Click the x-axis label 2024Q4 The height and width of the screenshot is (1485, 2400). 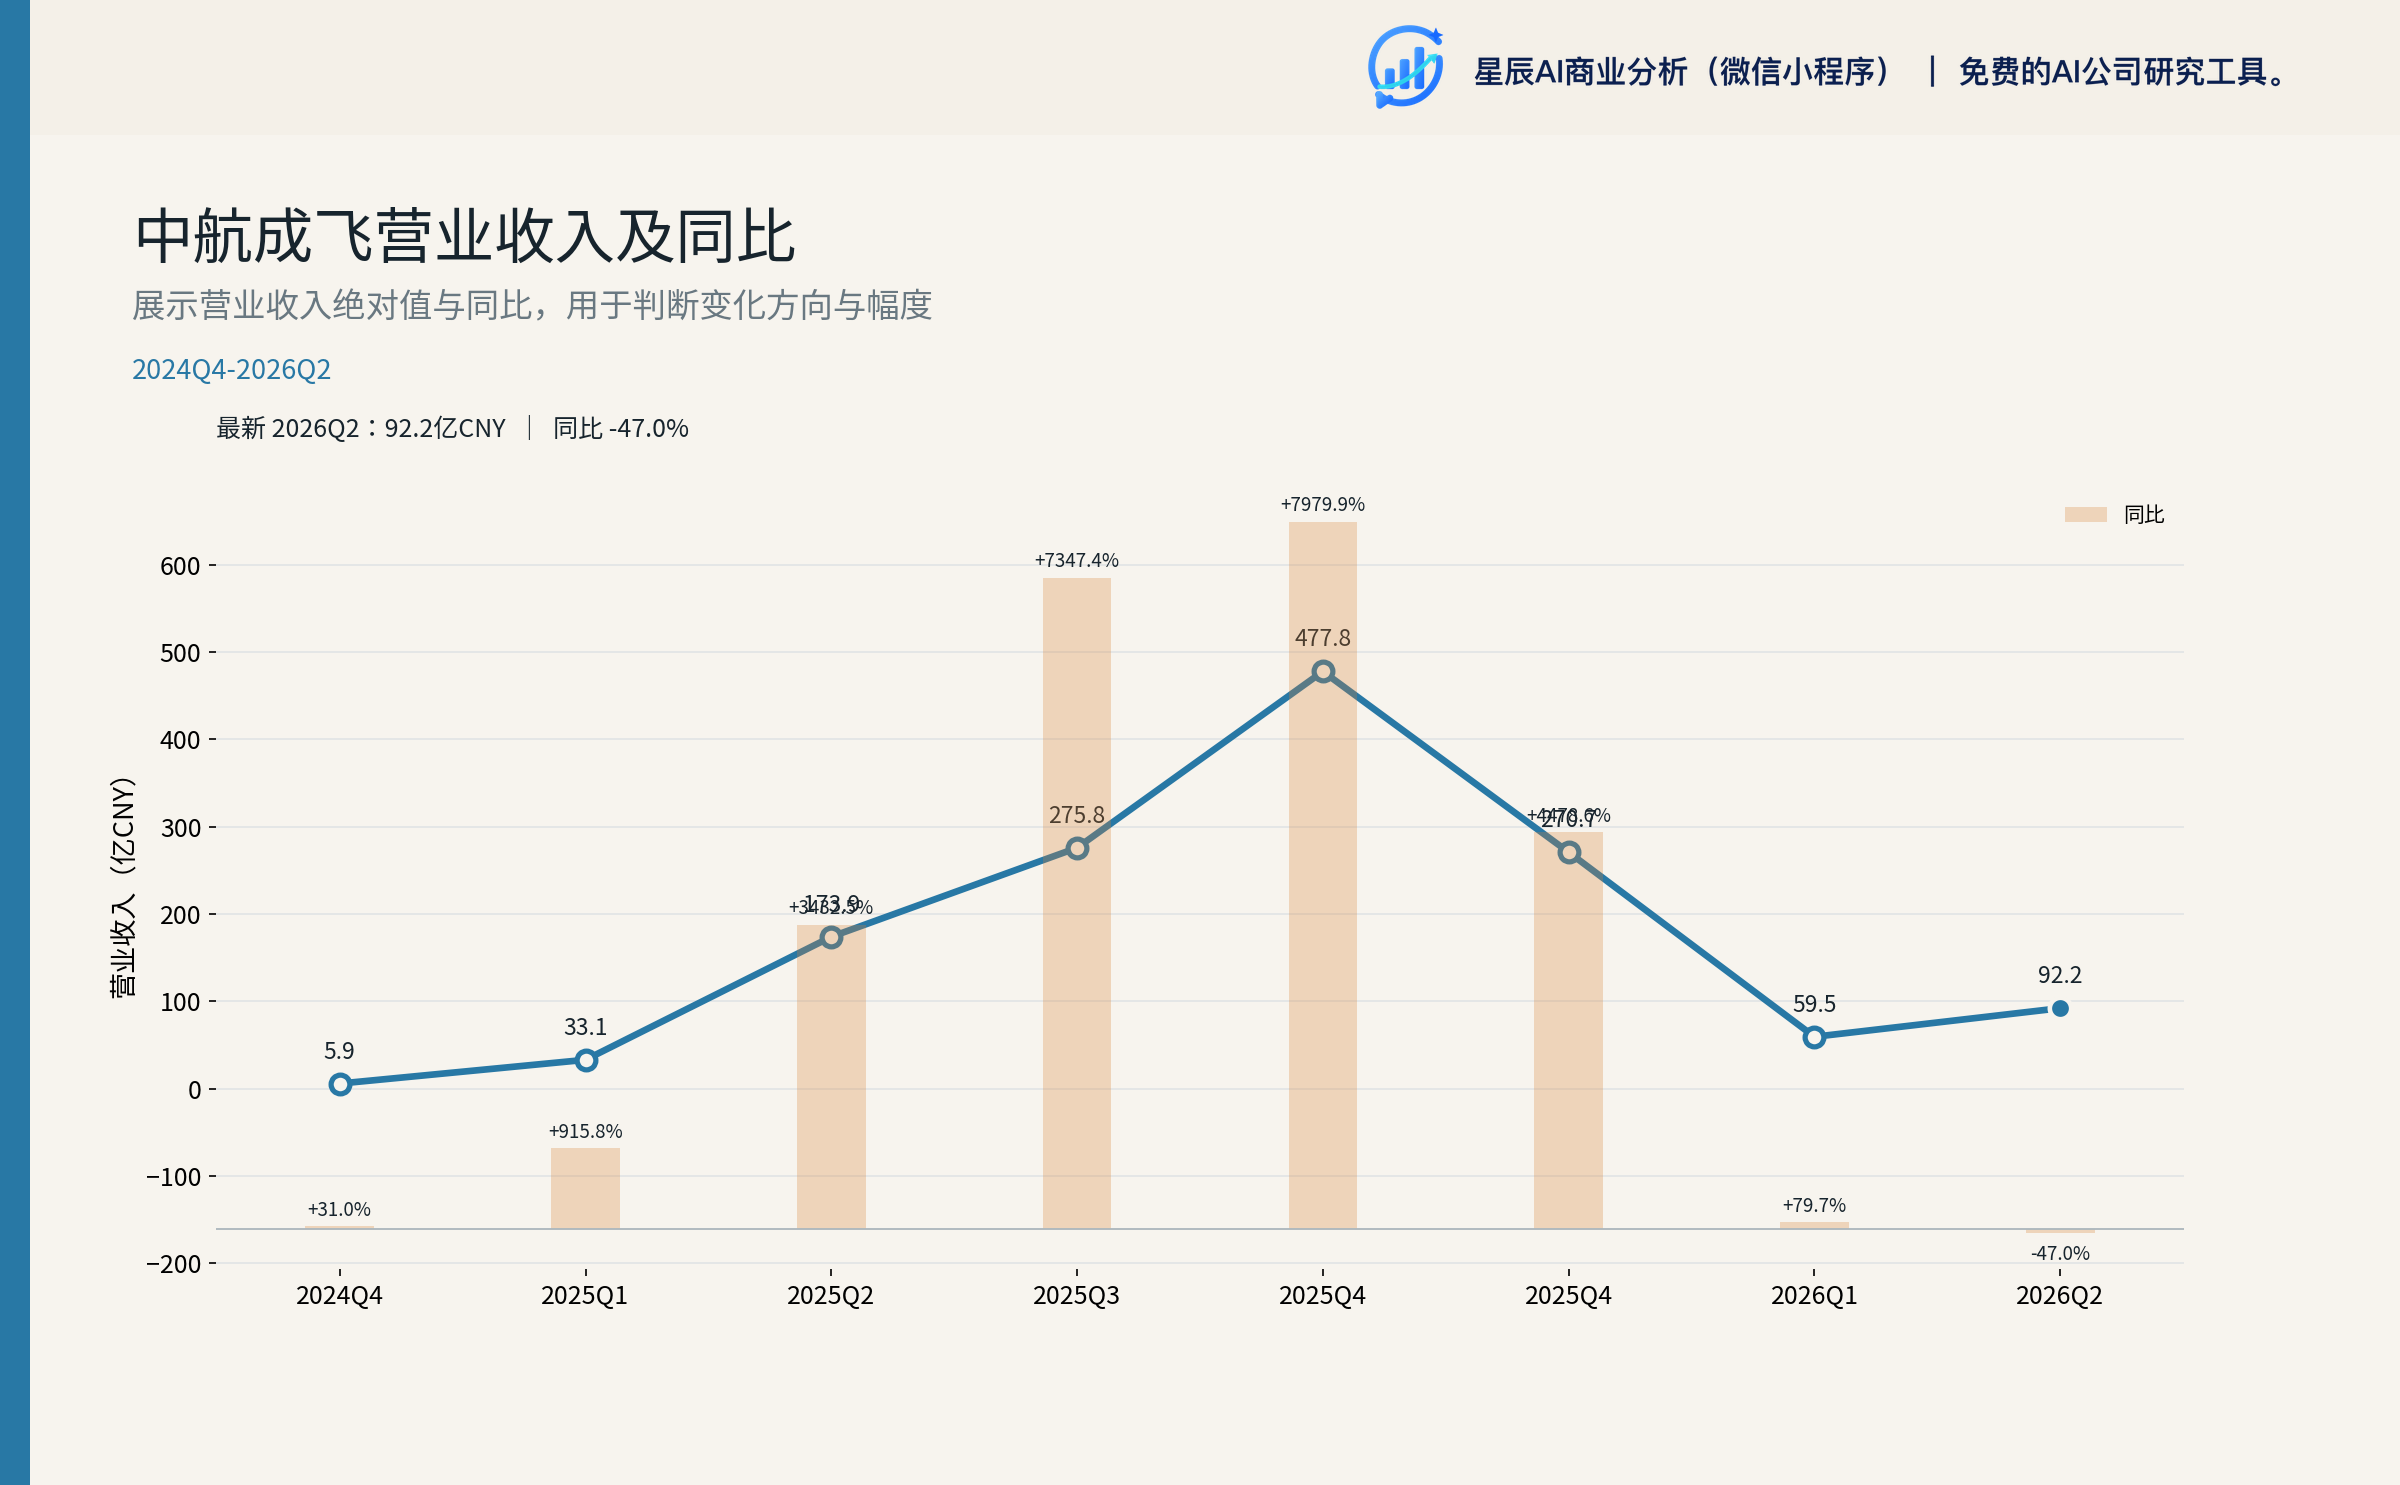[x=339, y=1295]
